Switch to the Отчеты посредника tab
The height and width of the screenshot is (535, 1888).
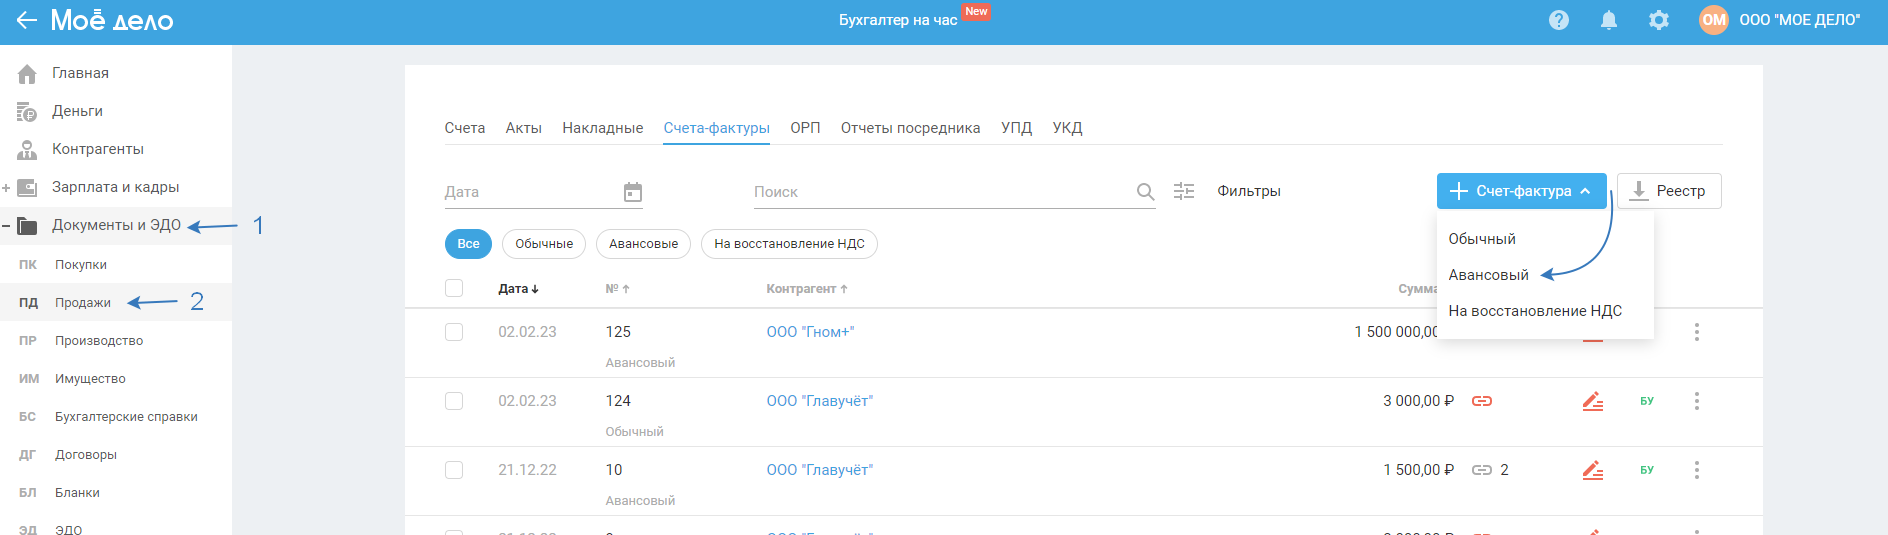(911, 128)
